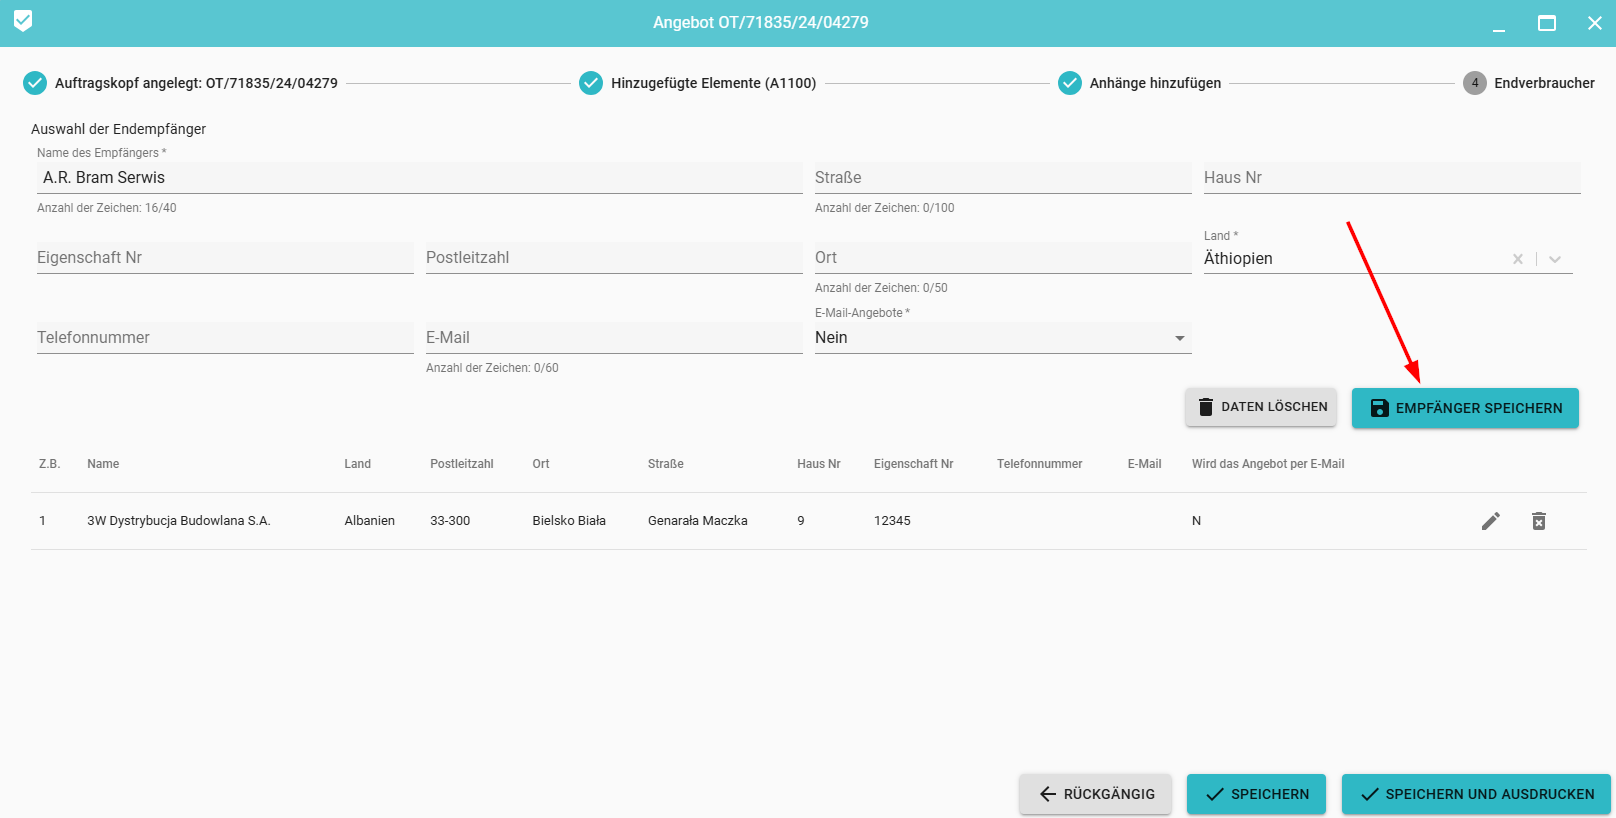The height and width of the screenshot is (818, 1616).
Task: Delete recipient row with the trash icon
Action: click(1538, 521)
